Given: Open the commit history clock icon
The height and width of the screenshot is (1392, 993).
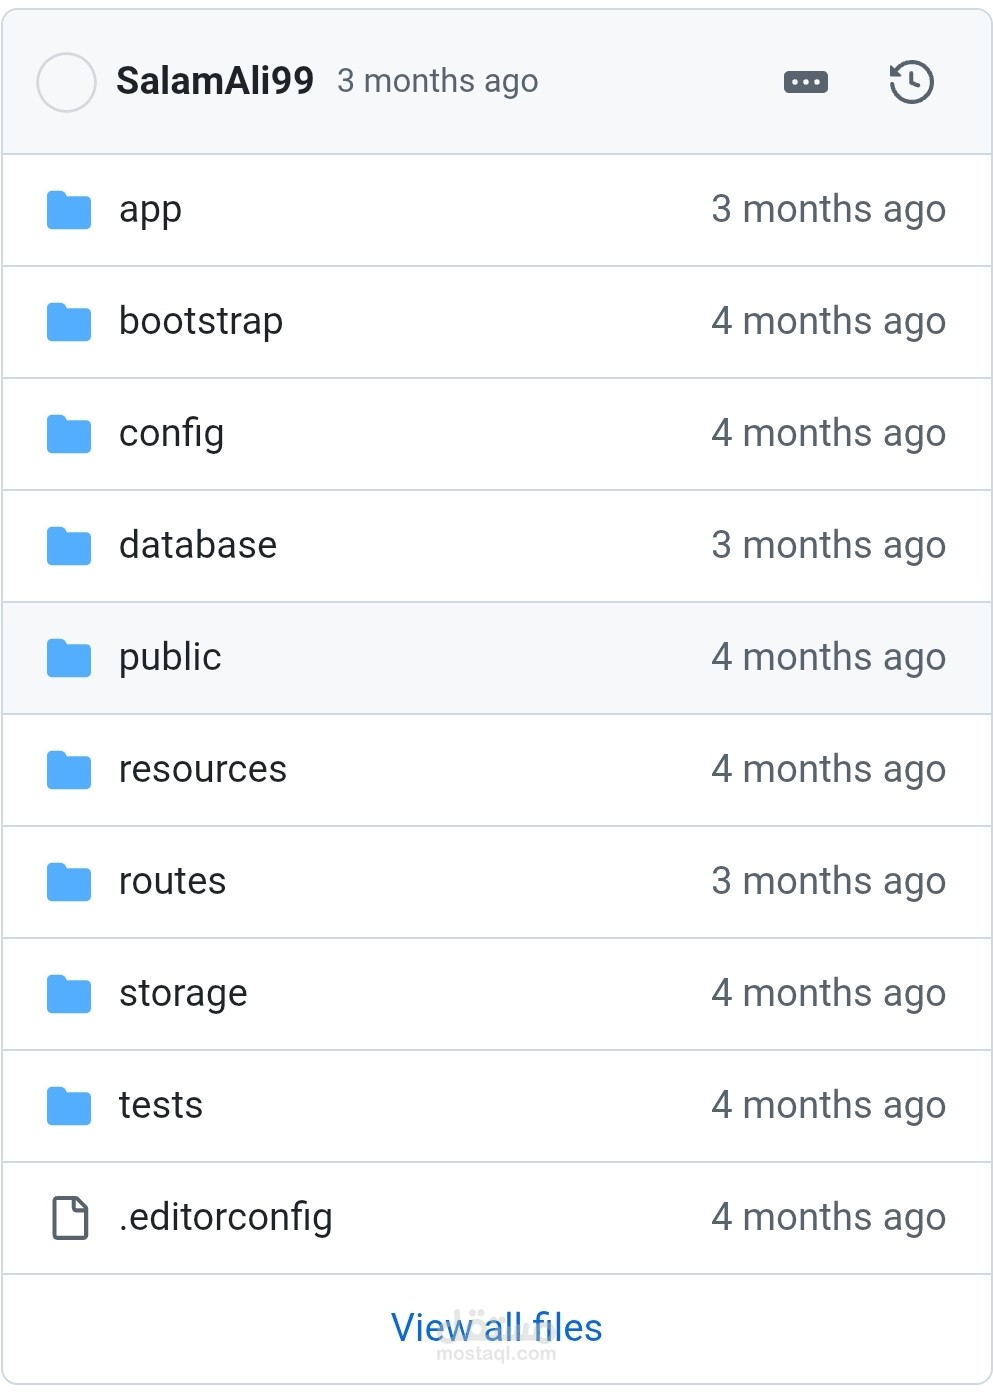Looking at the screenshot, I should click(x=911, y=82).
